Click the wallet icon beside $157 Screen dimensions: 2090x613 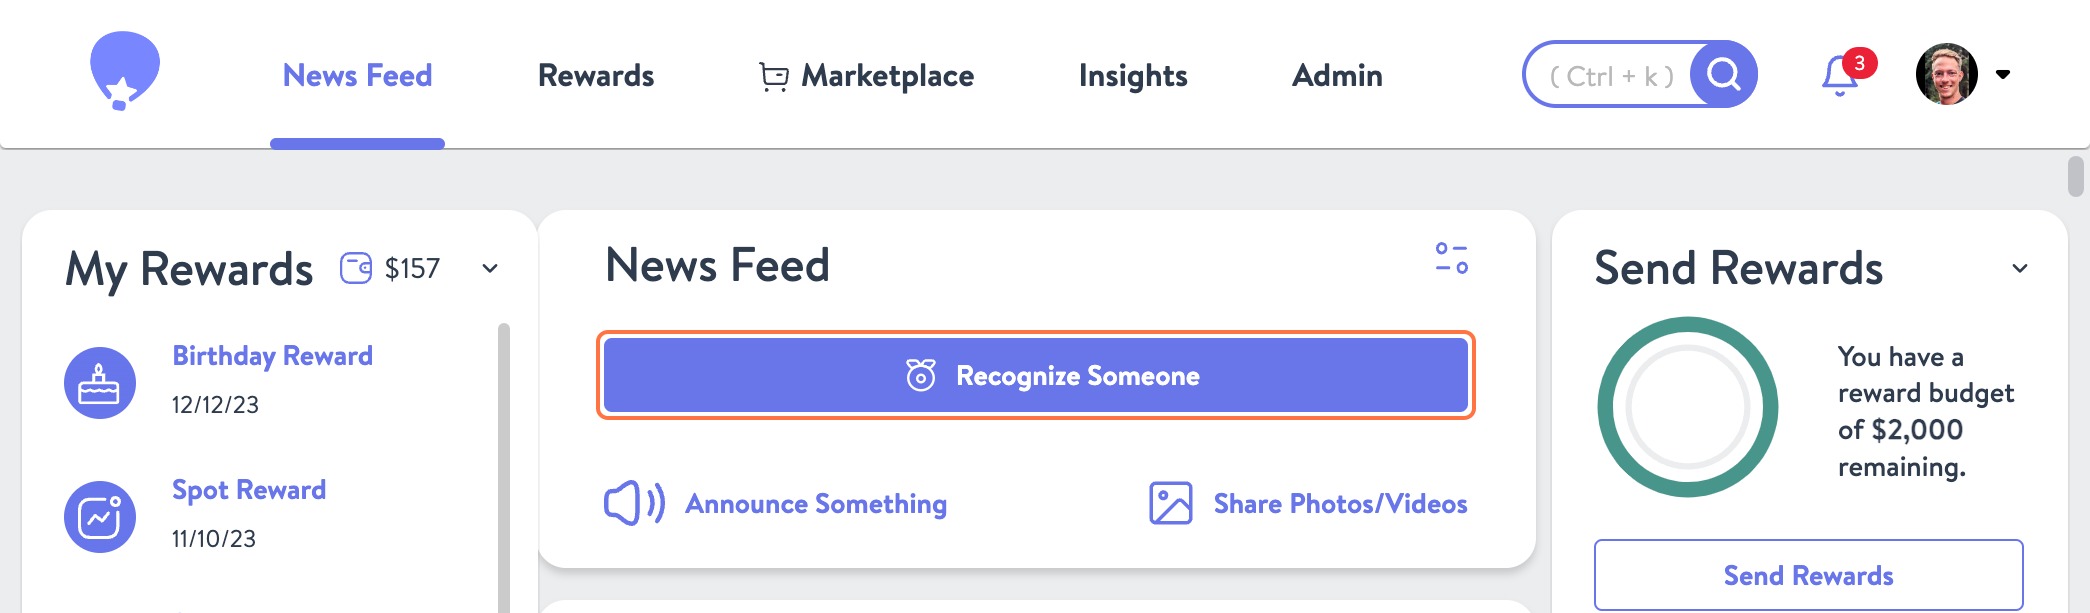355,267
